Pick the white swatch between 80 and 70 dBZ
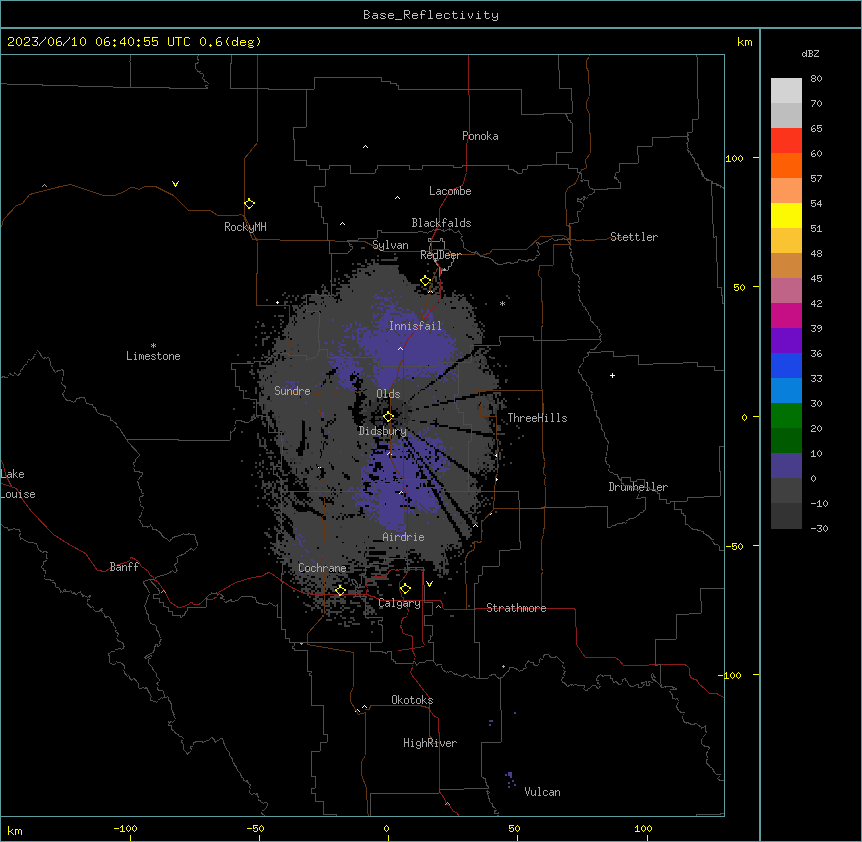 (x=786, y=91)
